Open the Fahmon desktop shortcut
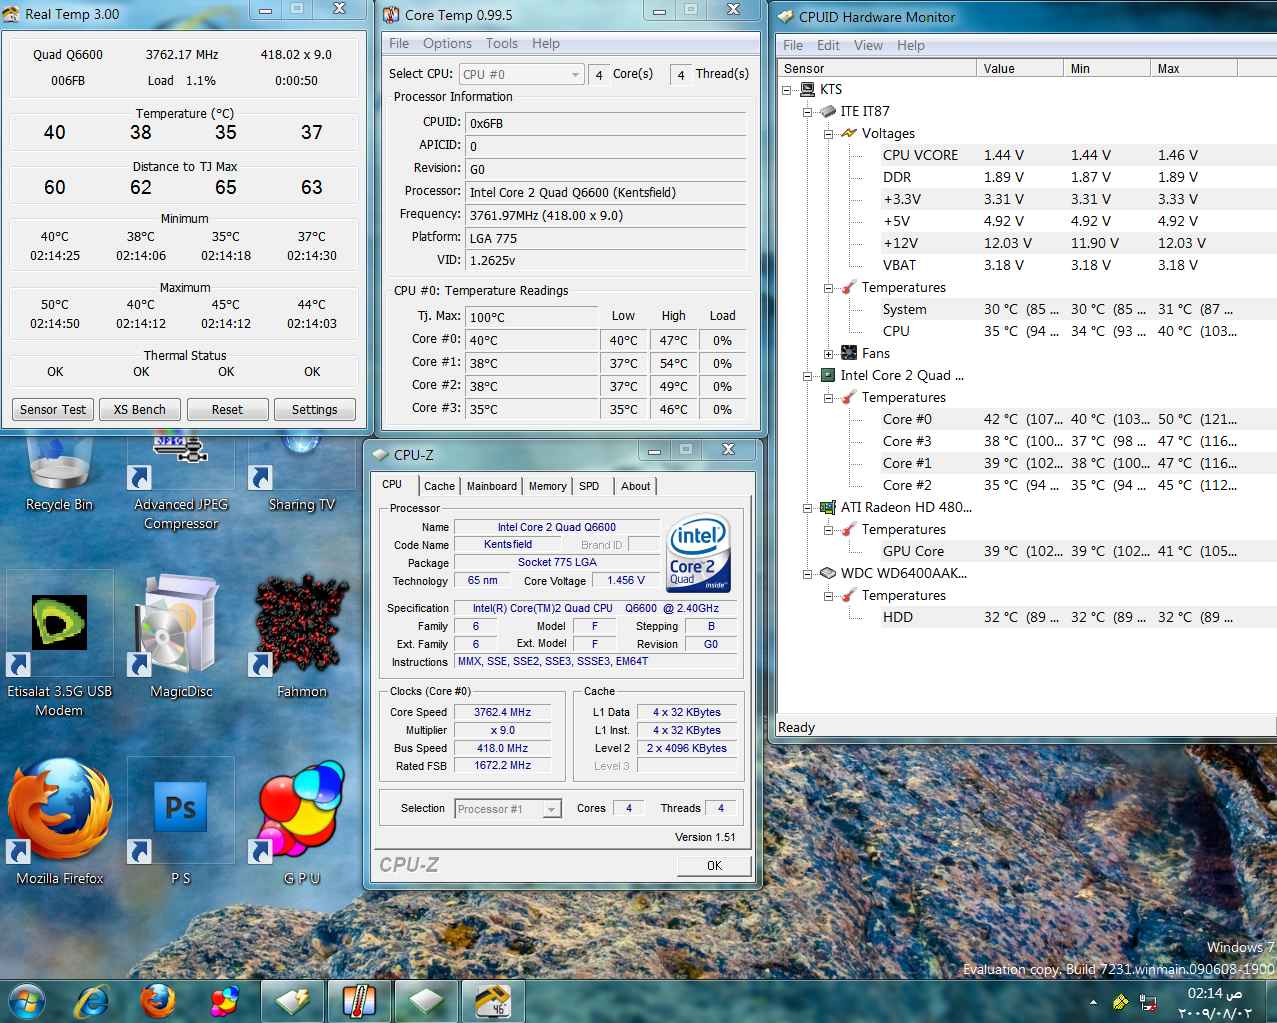Screen dimensions: 1277x1023 301,636
